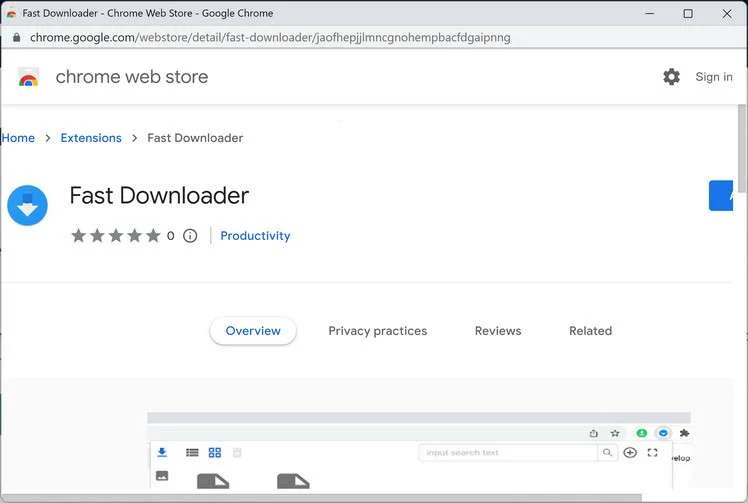Go to Extensions breadcrumb link

91,138
